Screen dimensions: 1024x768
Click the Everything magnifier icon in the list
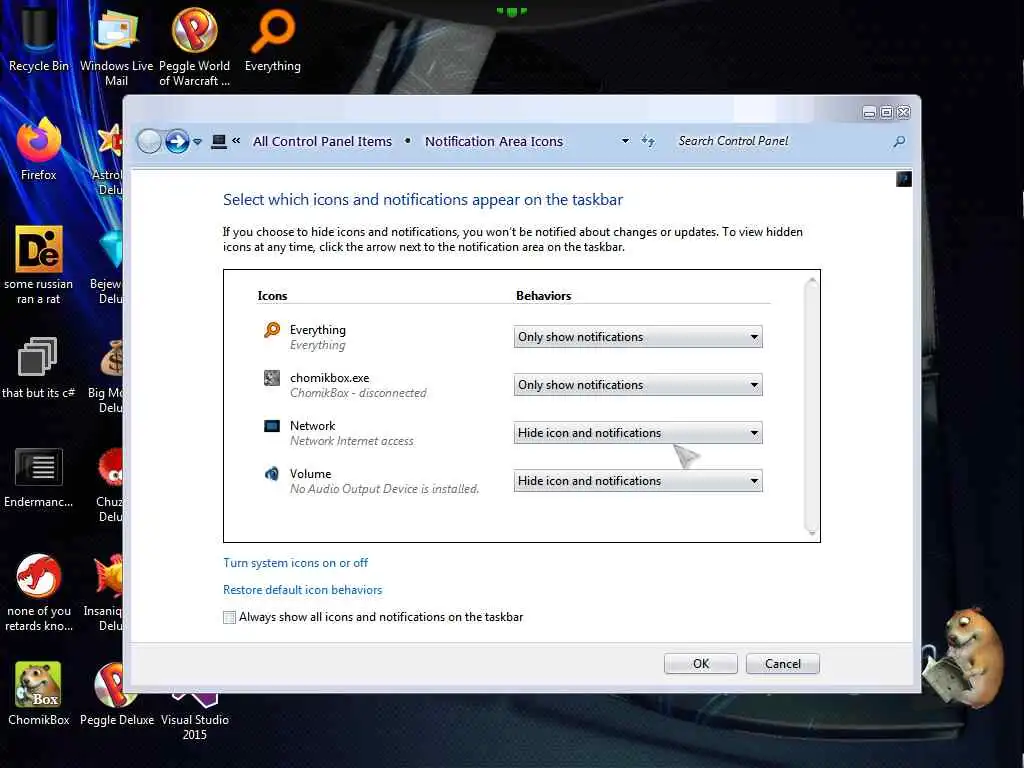click(272, 330)
